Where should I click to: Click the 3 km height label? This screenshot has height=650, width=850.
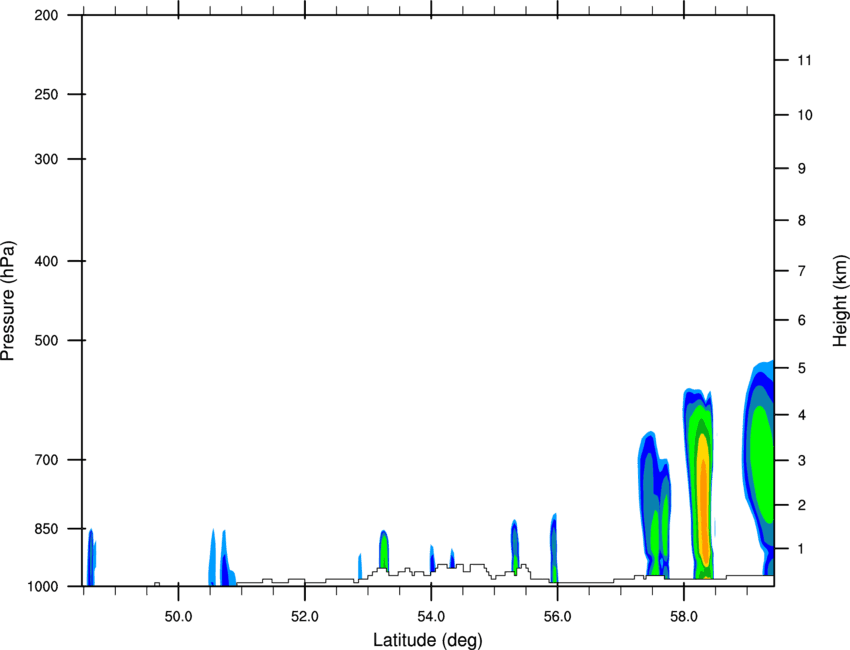802,461
